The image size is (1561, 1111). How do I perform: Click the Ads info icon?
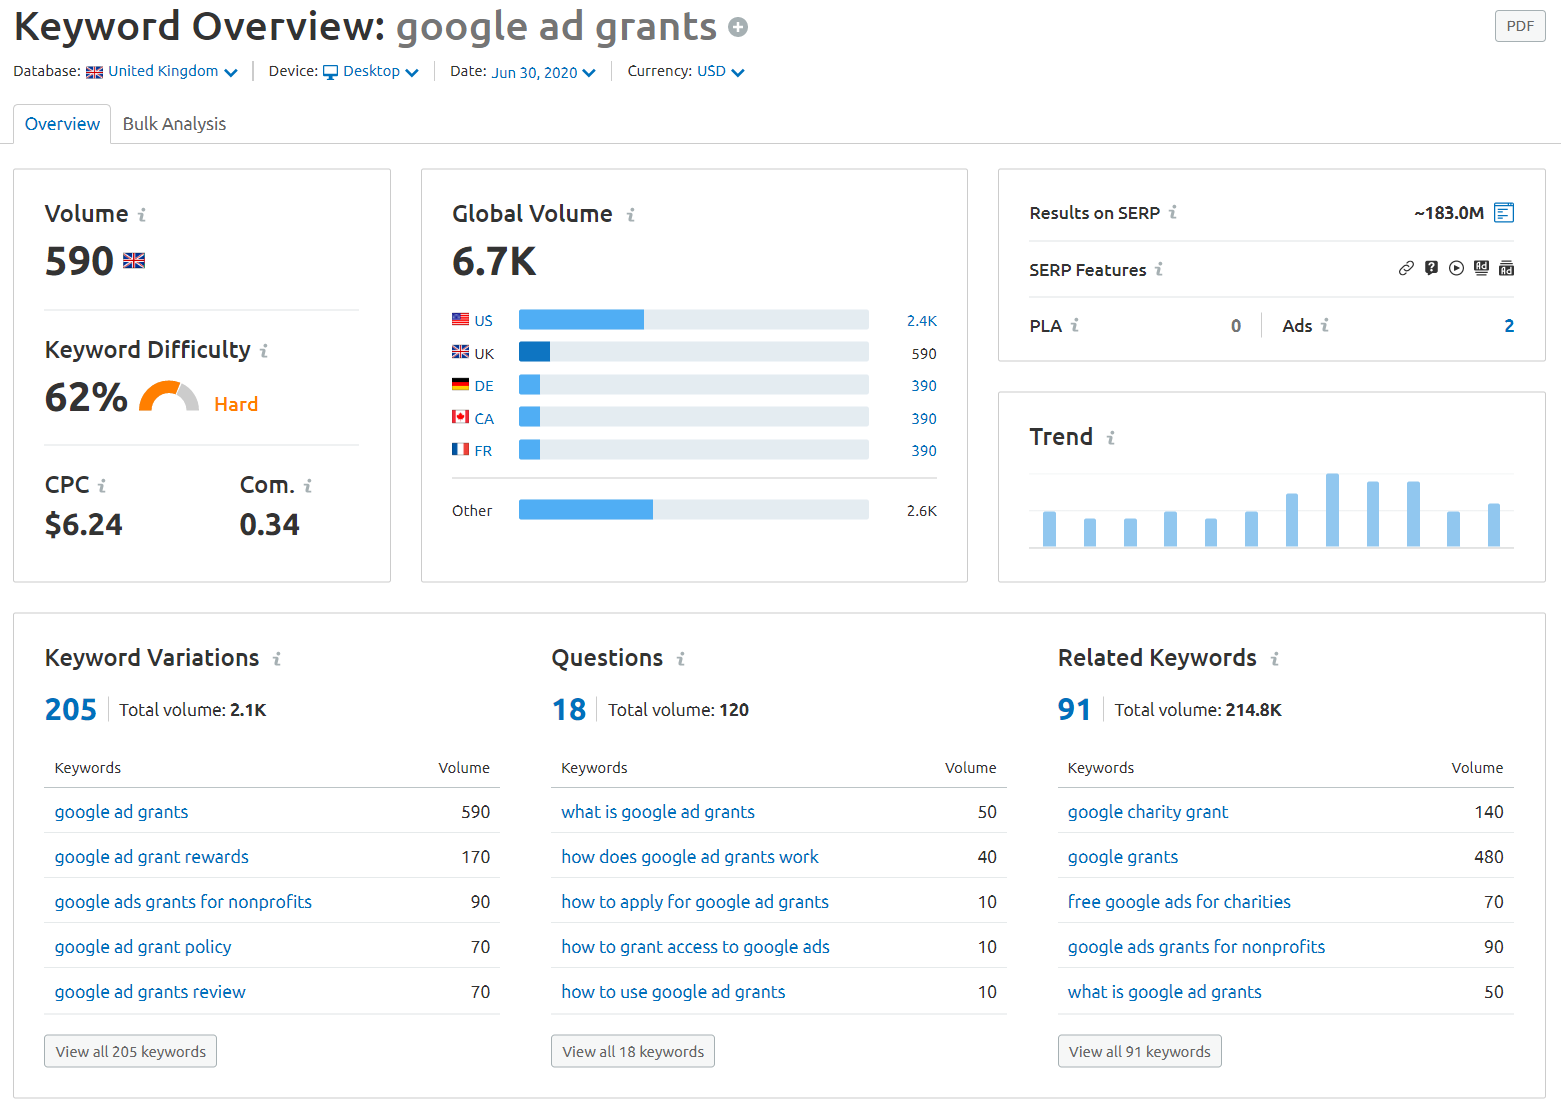click(1325, 326)
